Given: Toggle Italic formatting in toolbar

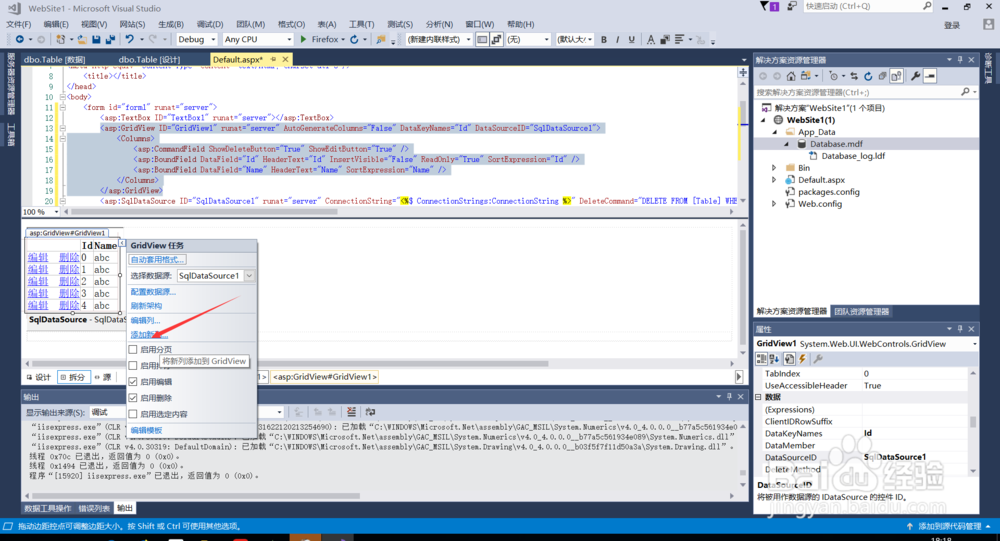Looking at the screenshot, I should point(617,40).
